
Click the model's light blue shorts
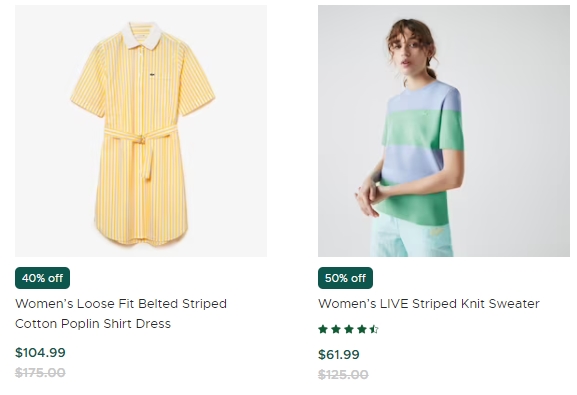click(410, 237)
